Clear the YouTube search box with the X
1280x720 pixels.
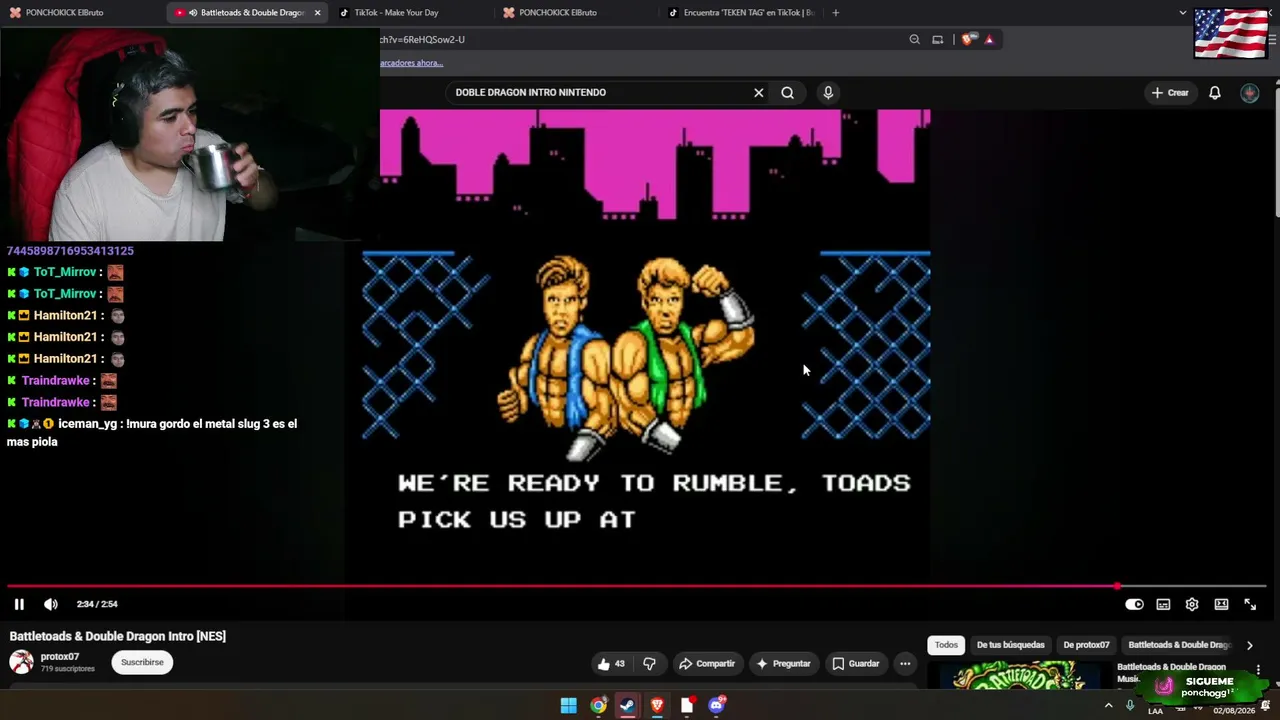point(759,92)
